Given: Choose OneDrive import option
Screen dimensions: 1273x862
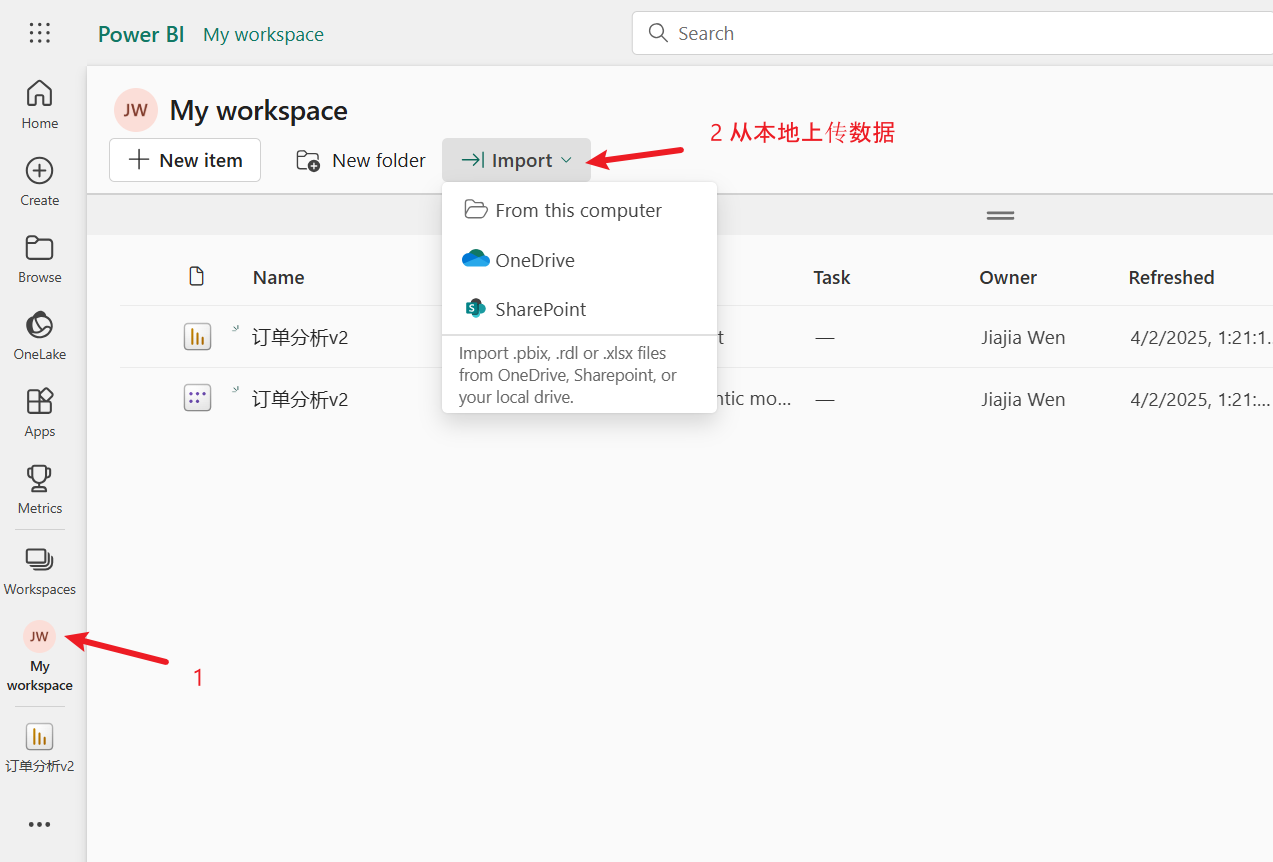Looking at the screenshot, I should pos(579,260).
